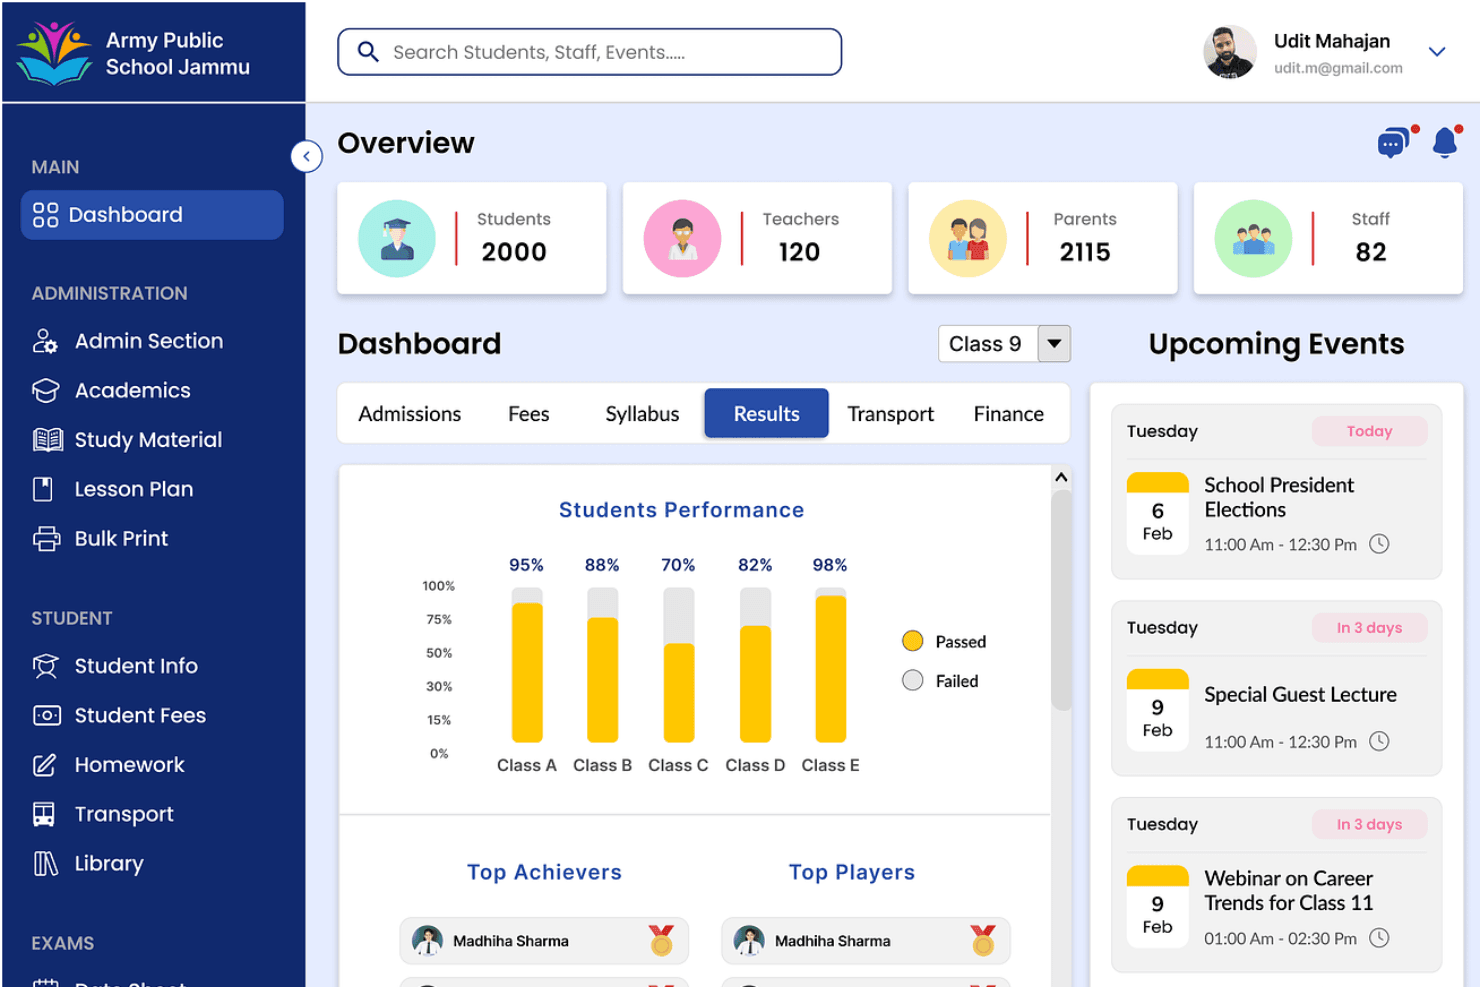The width and height of the screenshot is (1480, 987).
Task: Click clock icon on Special Guest Lecture
Action: [1379, 741]
